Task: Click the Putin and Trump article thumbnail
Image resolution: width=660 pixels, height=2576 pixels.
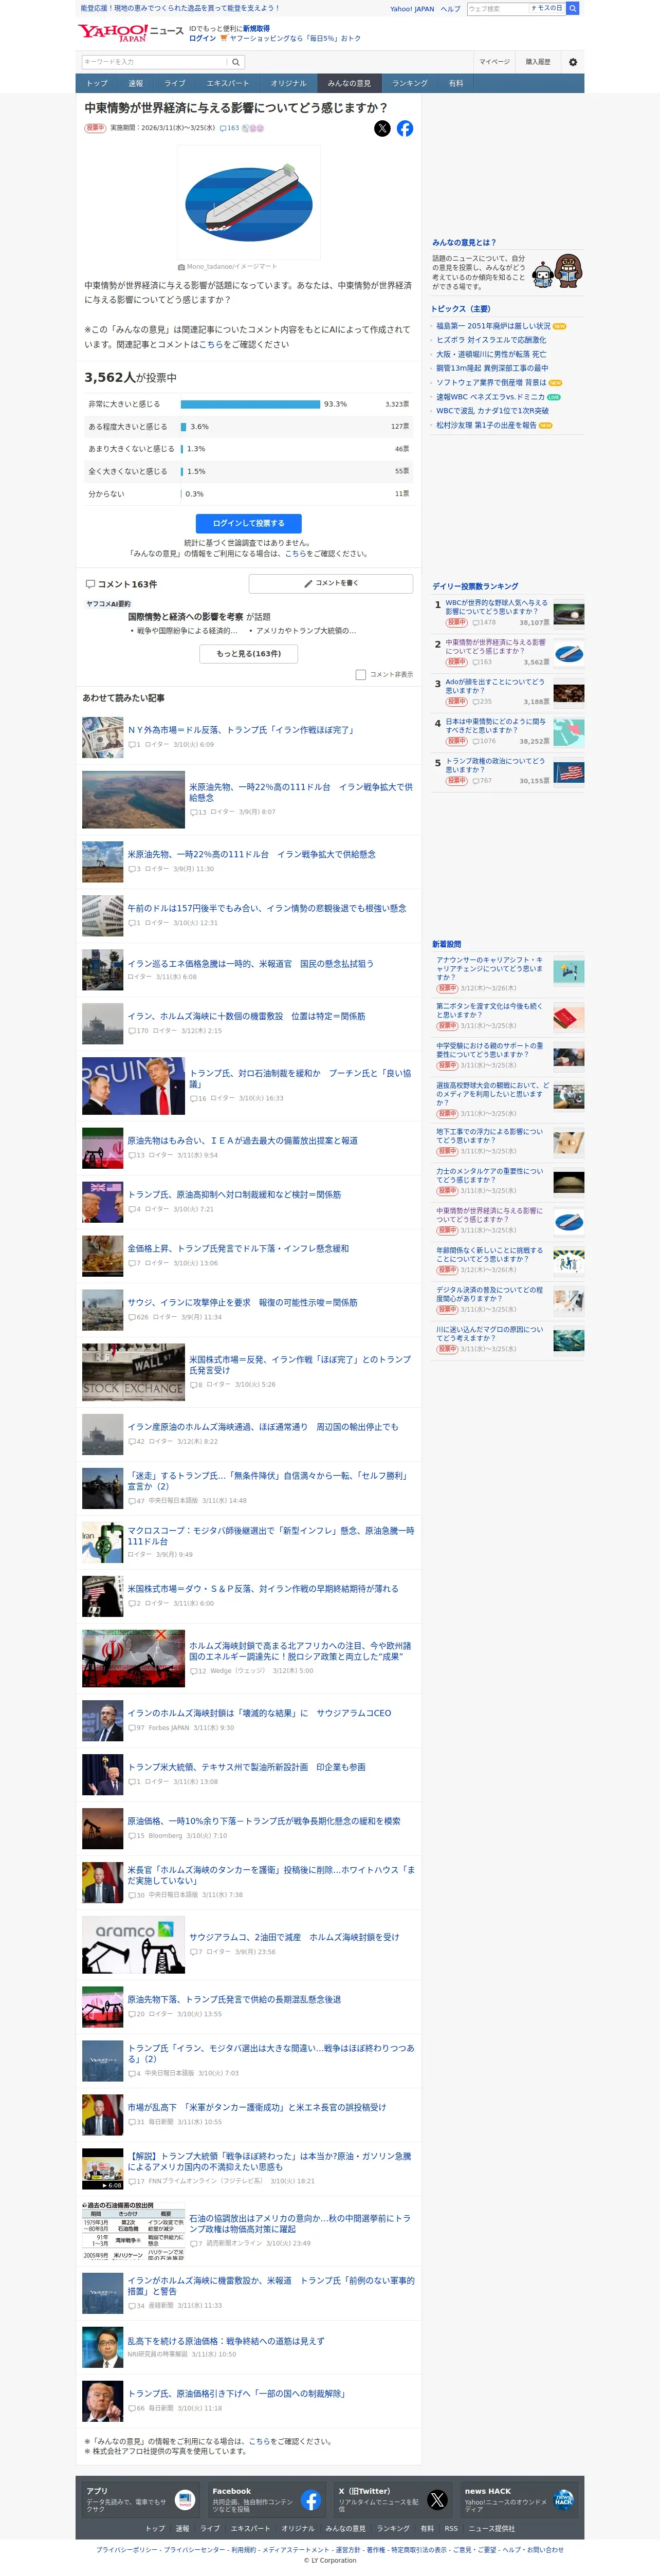Action: 133,1086
